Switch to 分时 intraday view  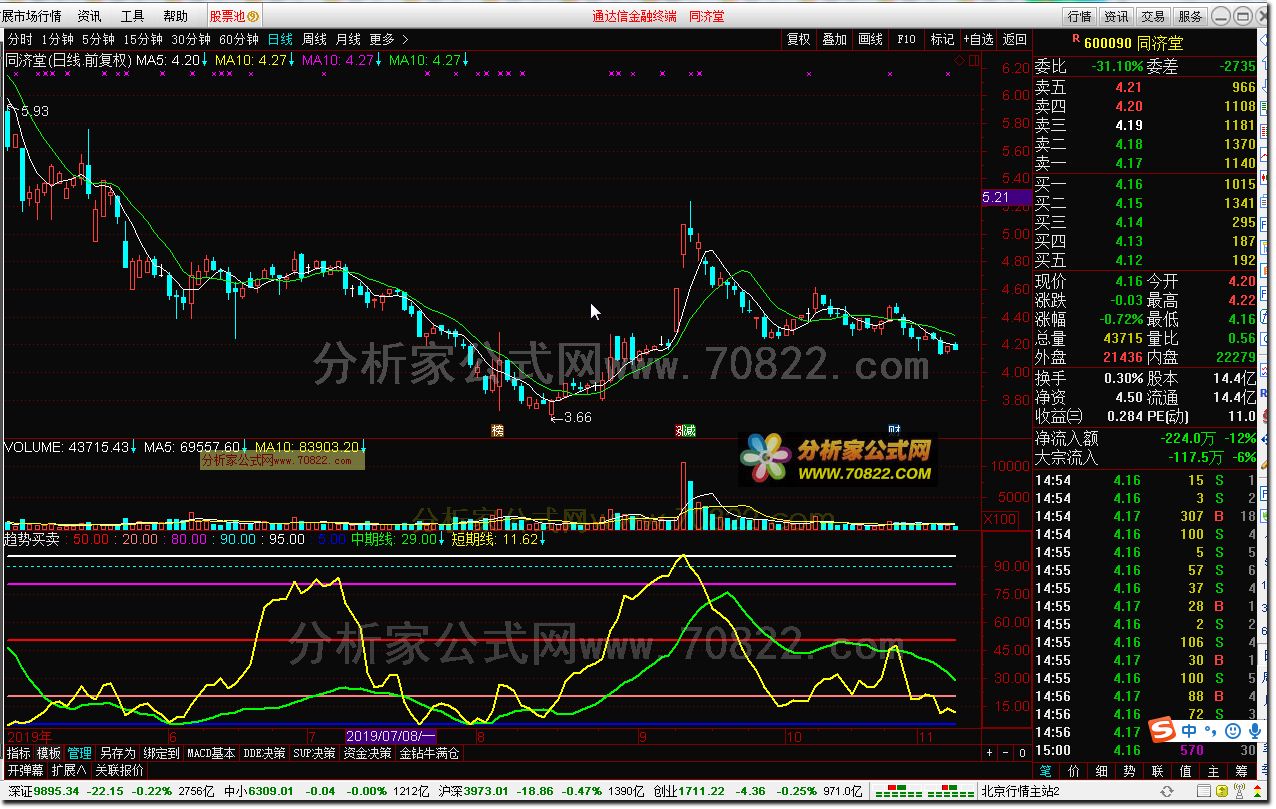[20, 39]
